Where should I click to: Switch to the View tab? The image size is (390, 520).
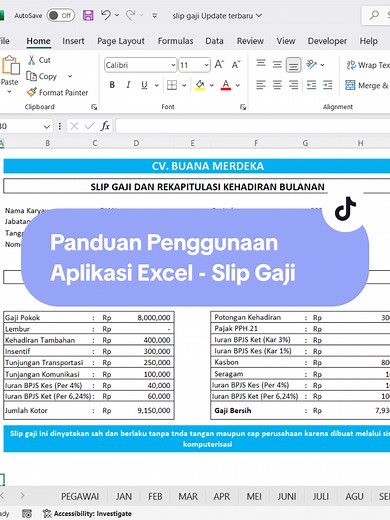click(x=286, y=41)
